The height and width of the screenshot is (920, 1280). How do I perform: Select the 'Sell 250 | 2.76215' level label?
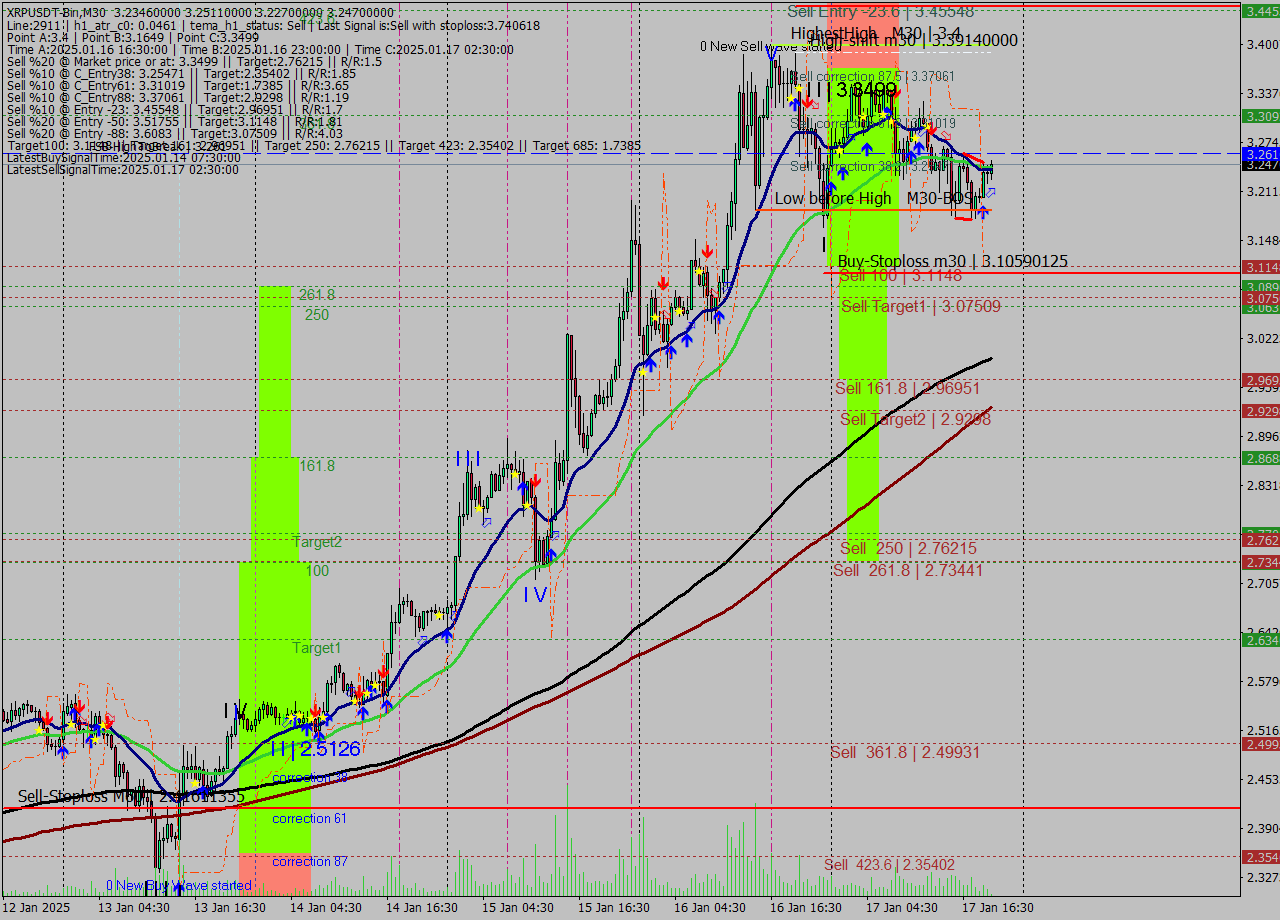909,548
